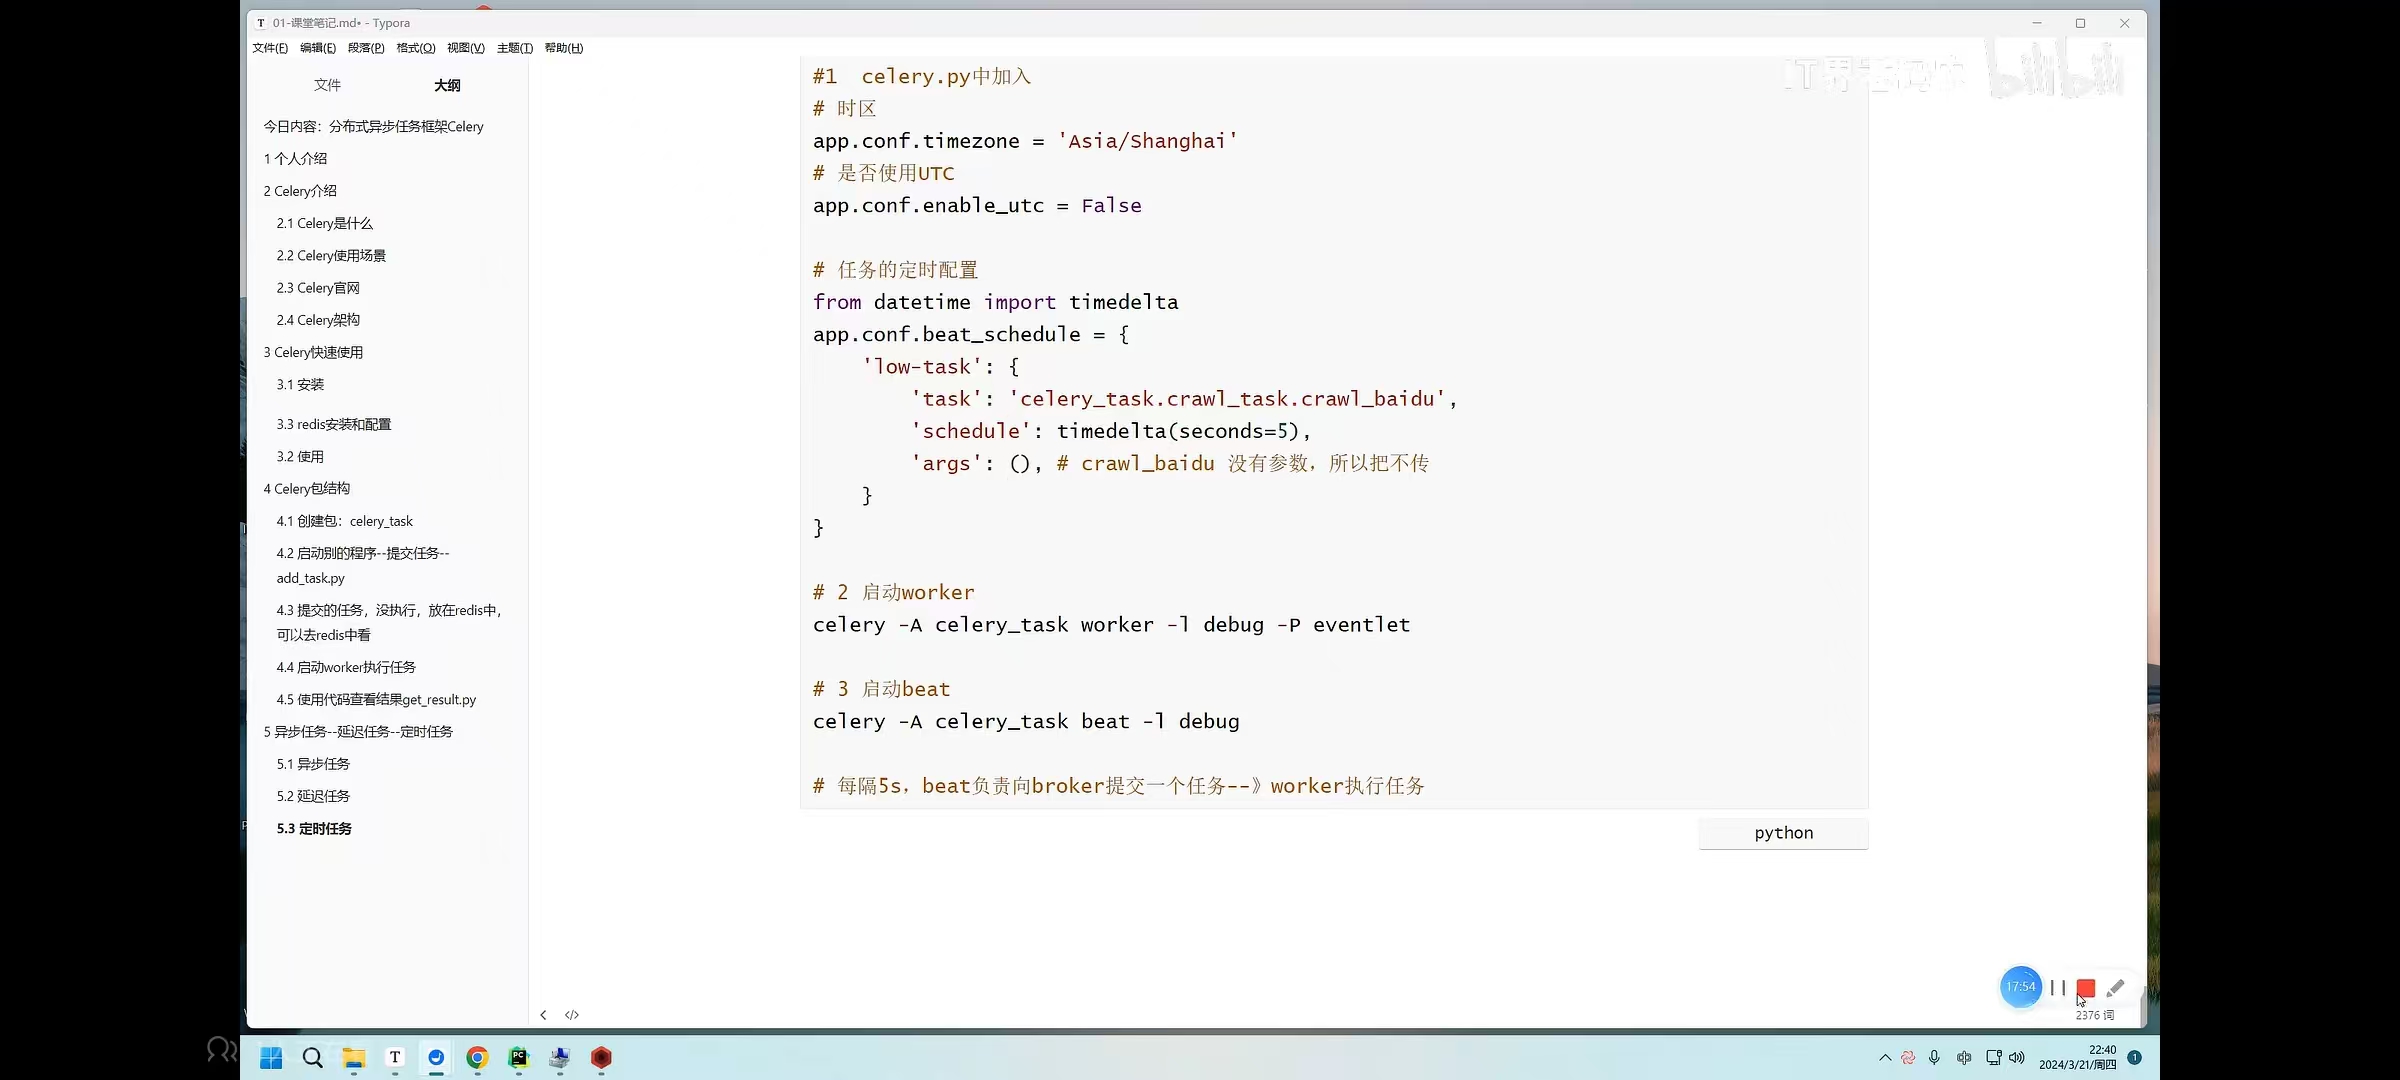Open the python language selector box
The width and height of the screenshot is (2400, 1080).
1783,833
